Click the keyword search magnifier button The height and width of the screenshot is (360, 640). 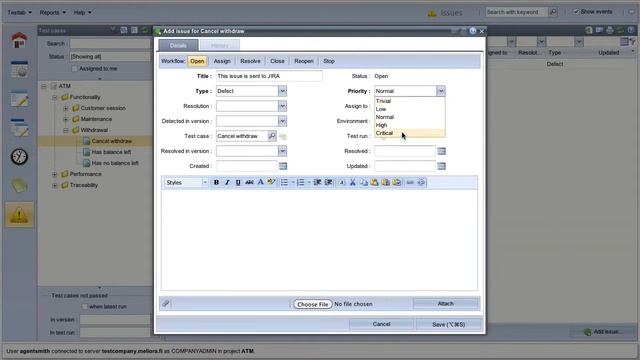[553, 12]
